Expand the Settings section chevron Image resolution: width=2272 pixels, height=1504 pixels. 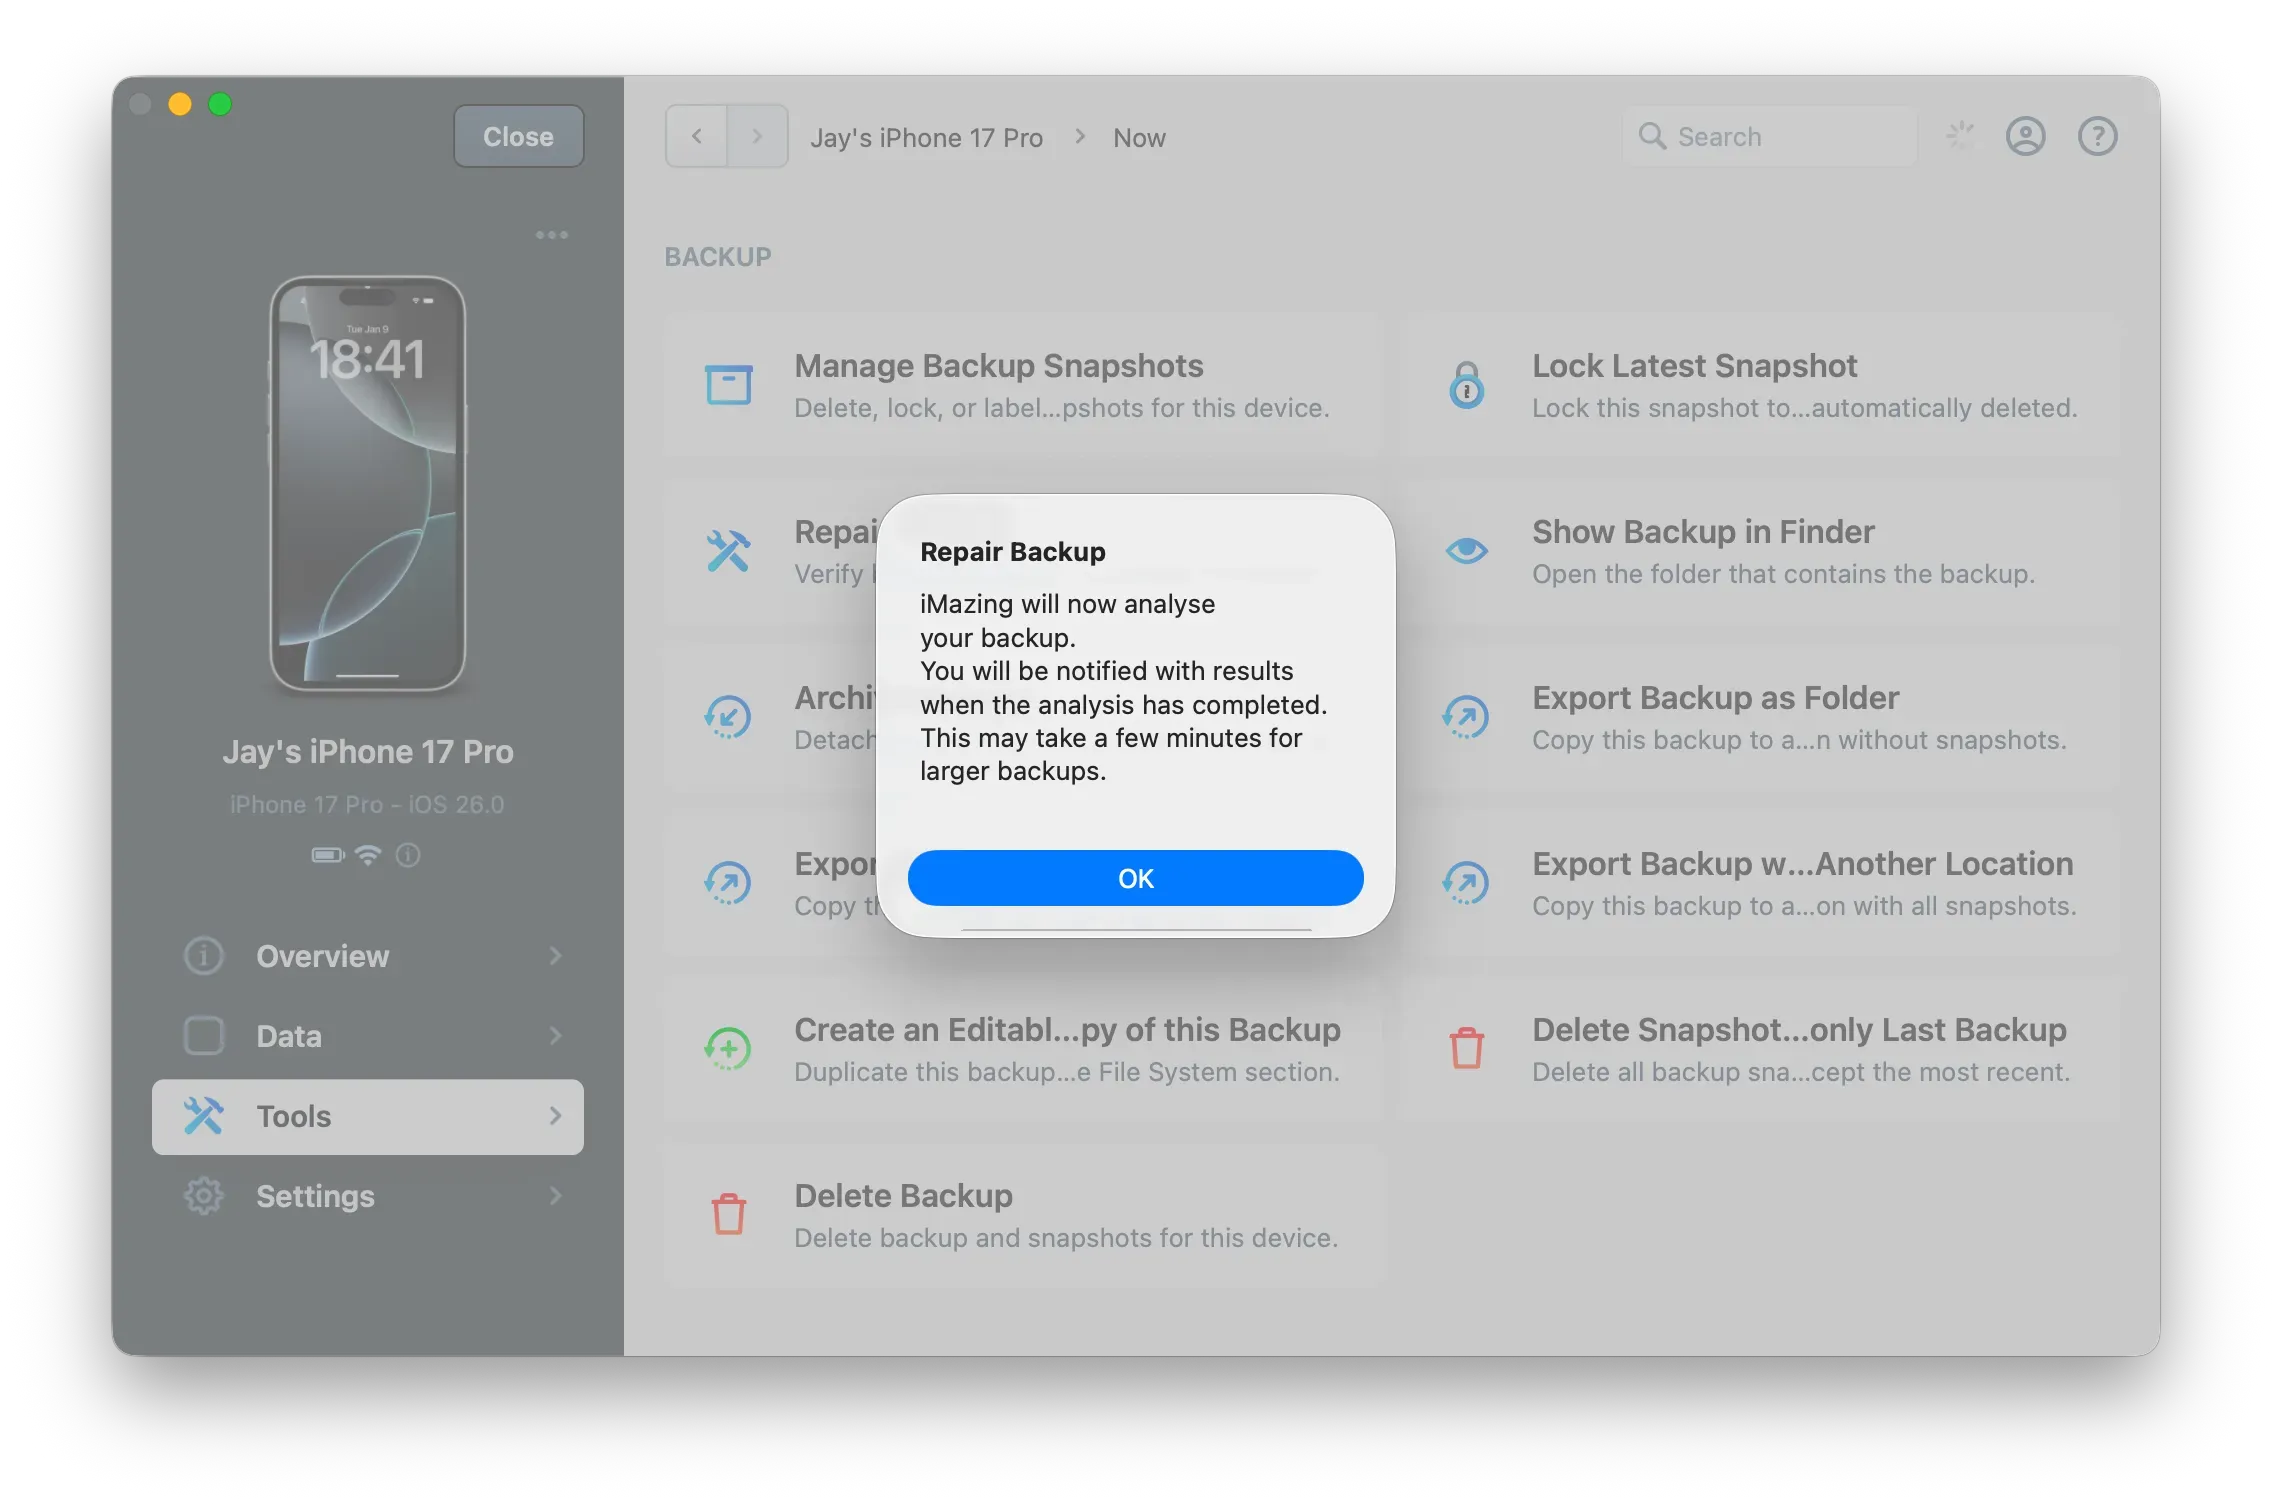(x=557, y=1196)
